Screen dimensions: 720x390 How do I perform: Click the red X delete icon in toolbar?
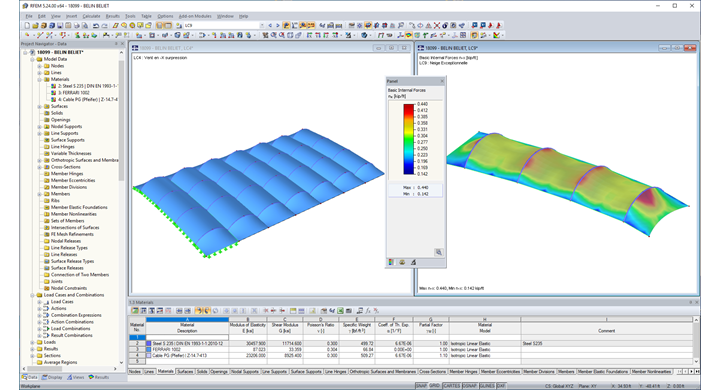(x=437, y=26)
